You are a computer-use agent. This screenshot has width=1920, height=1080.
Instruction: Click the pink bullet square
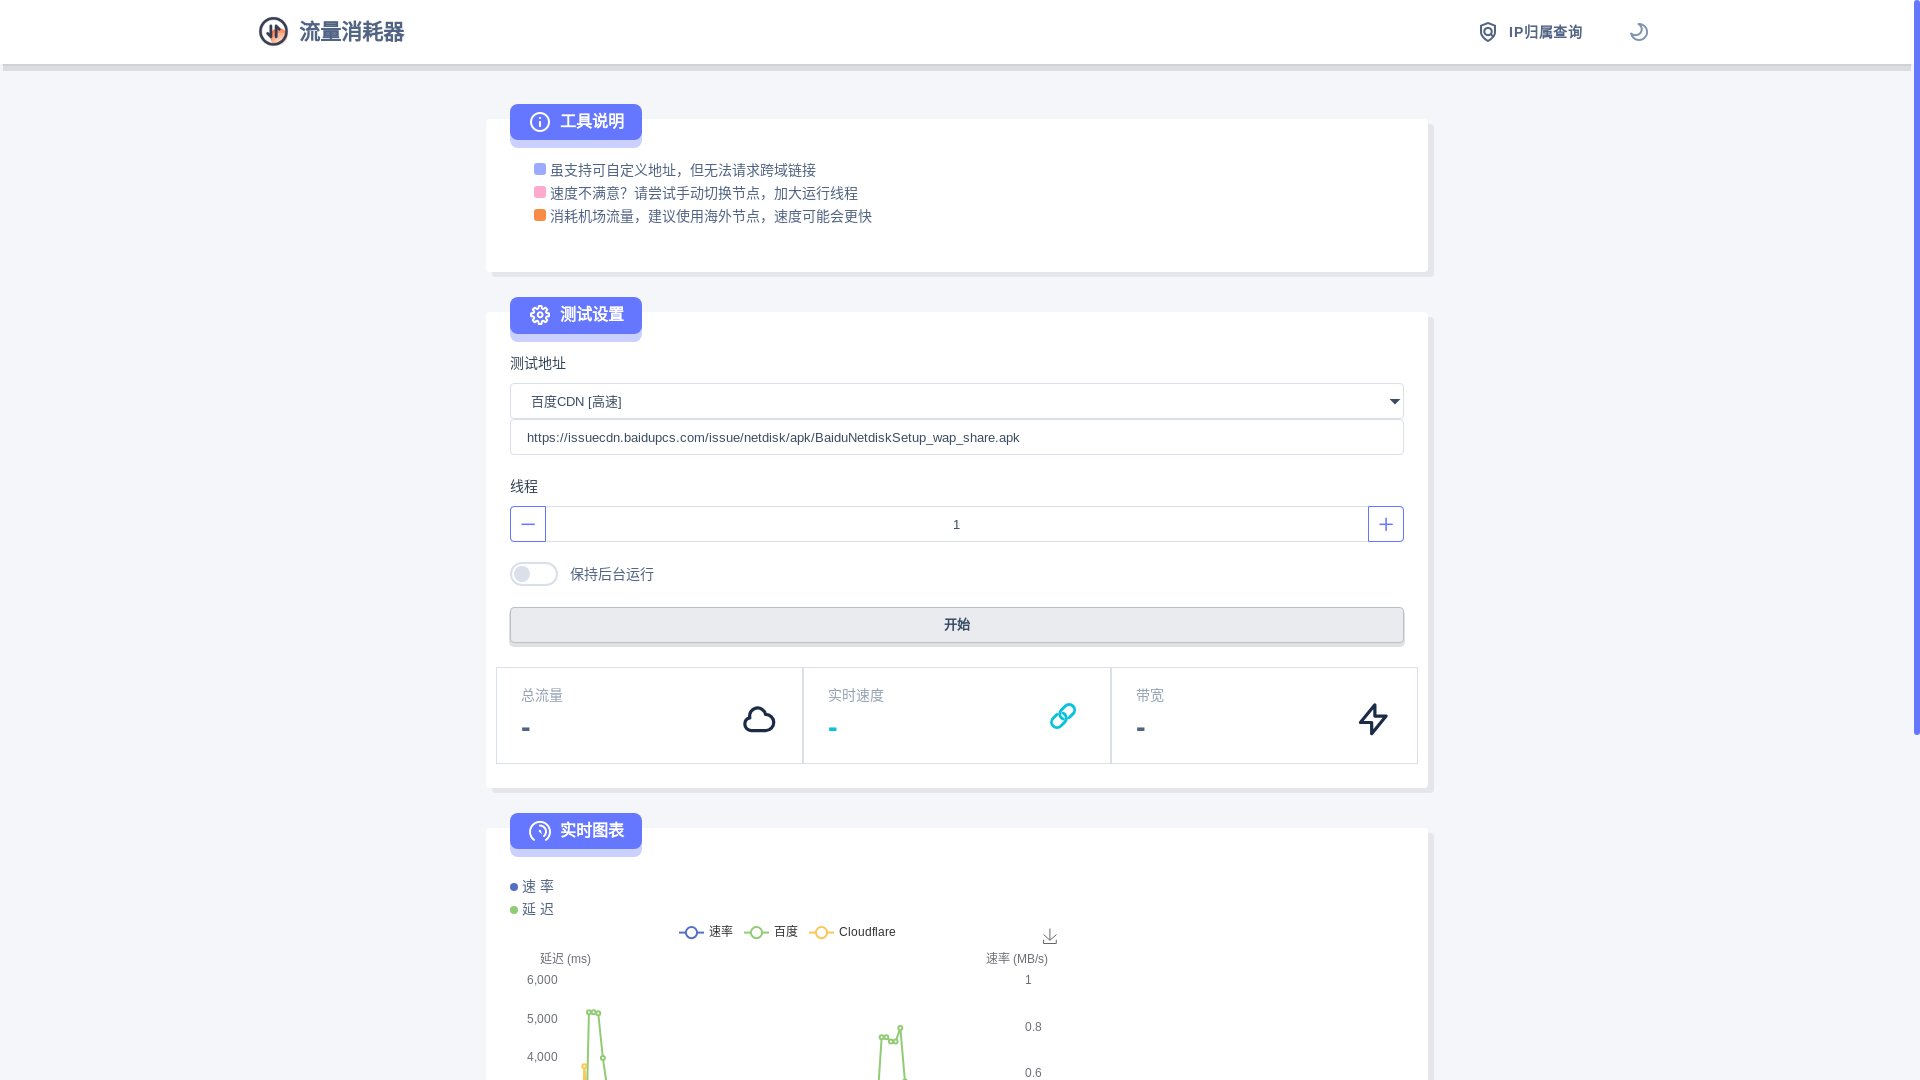[540, 192]
